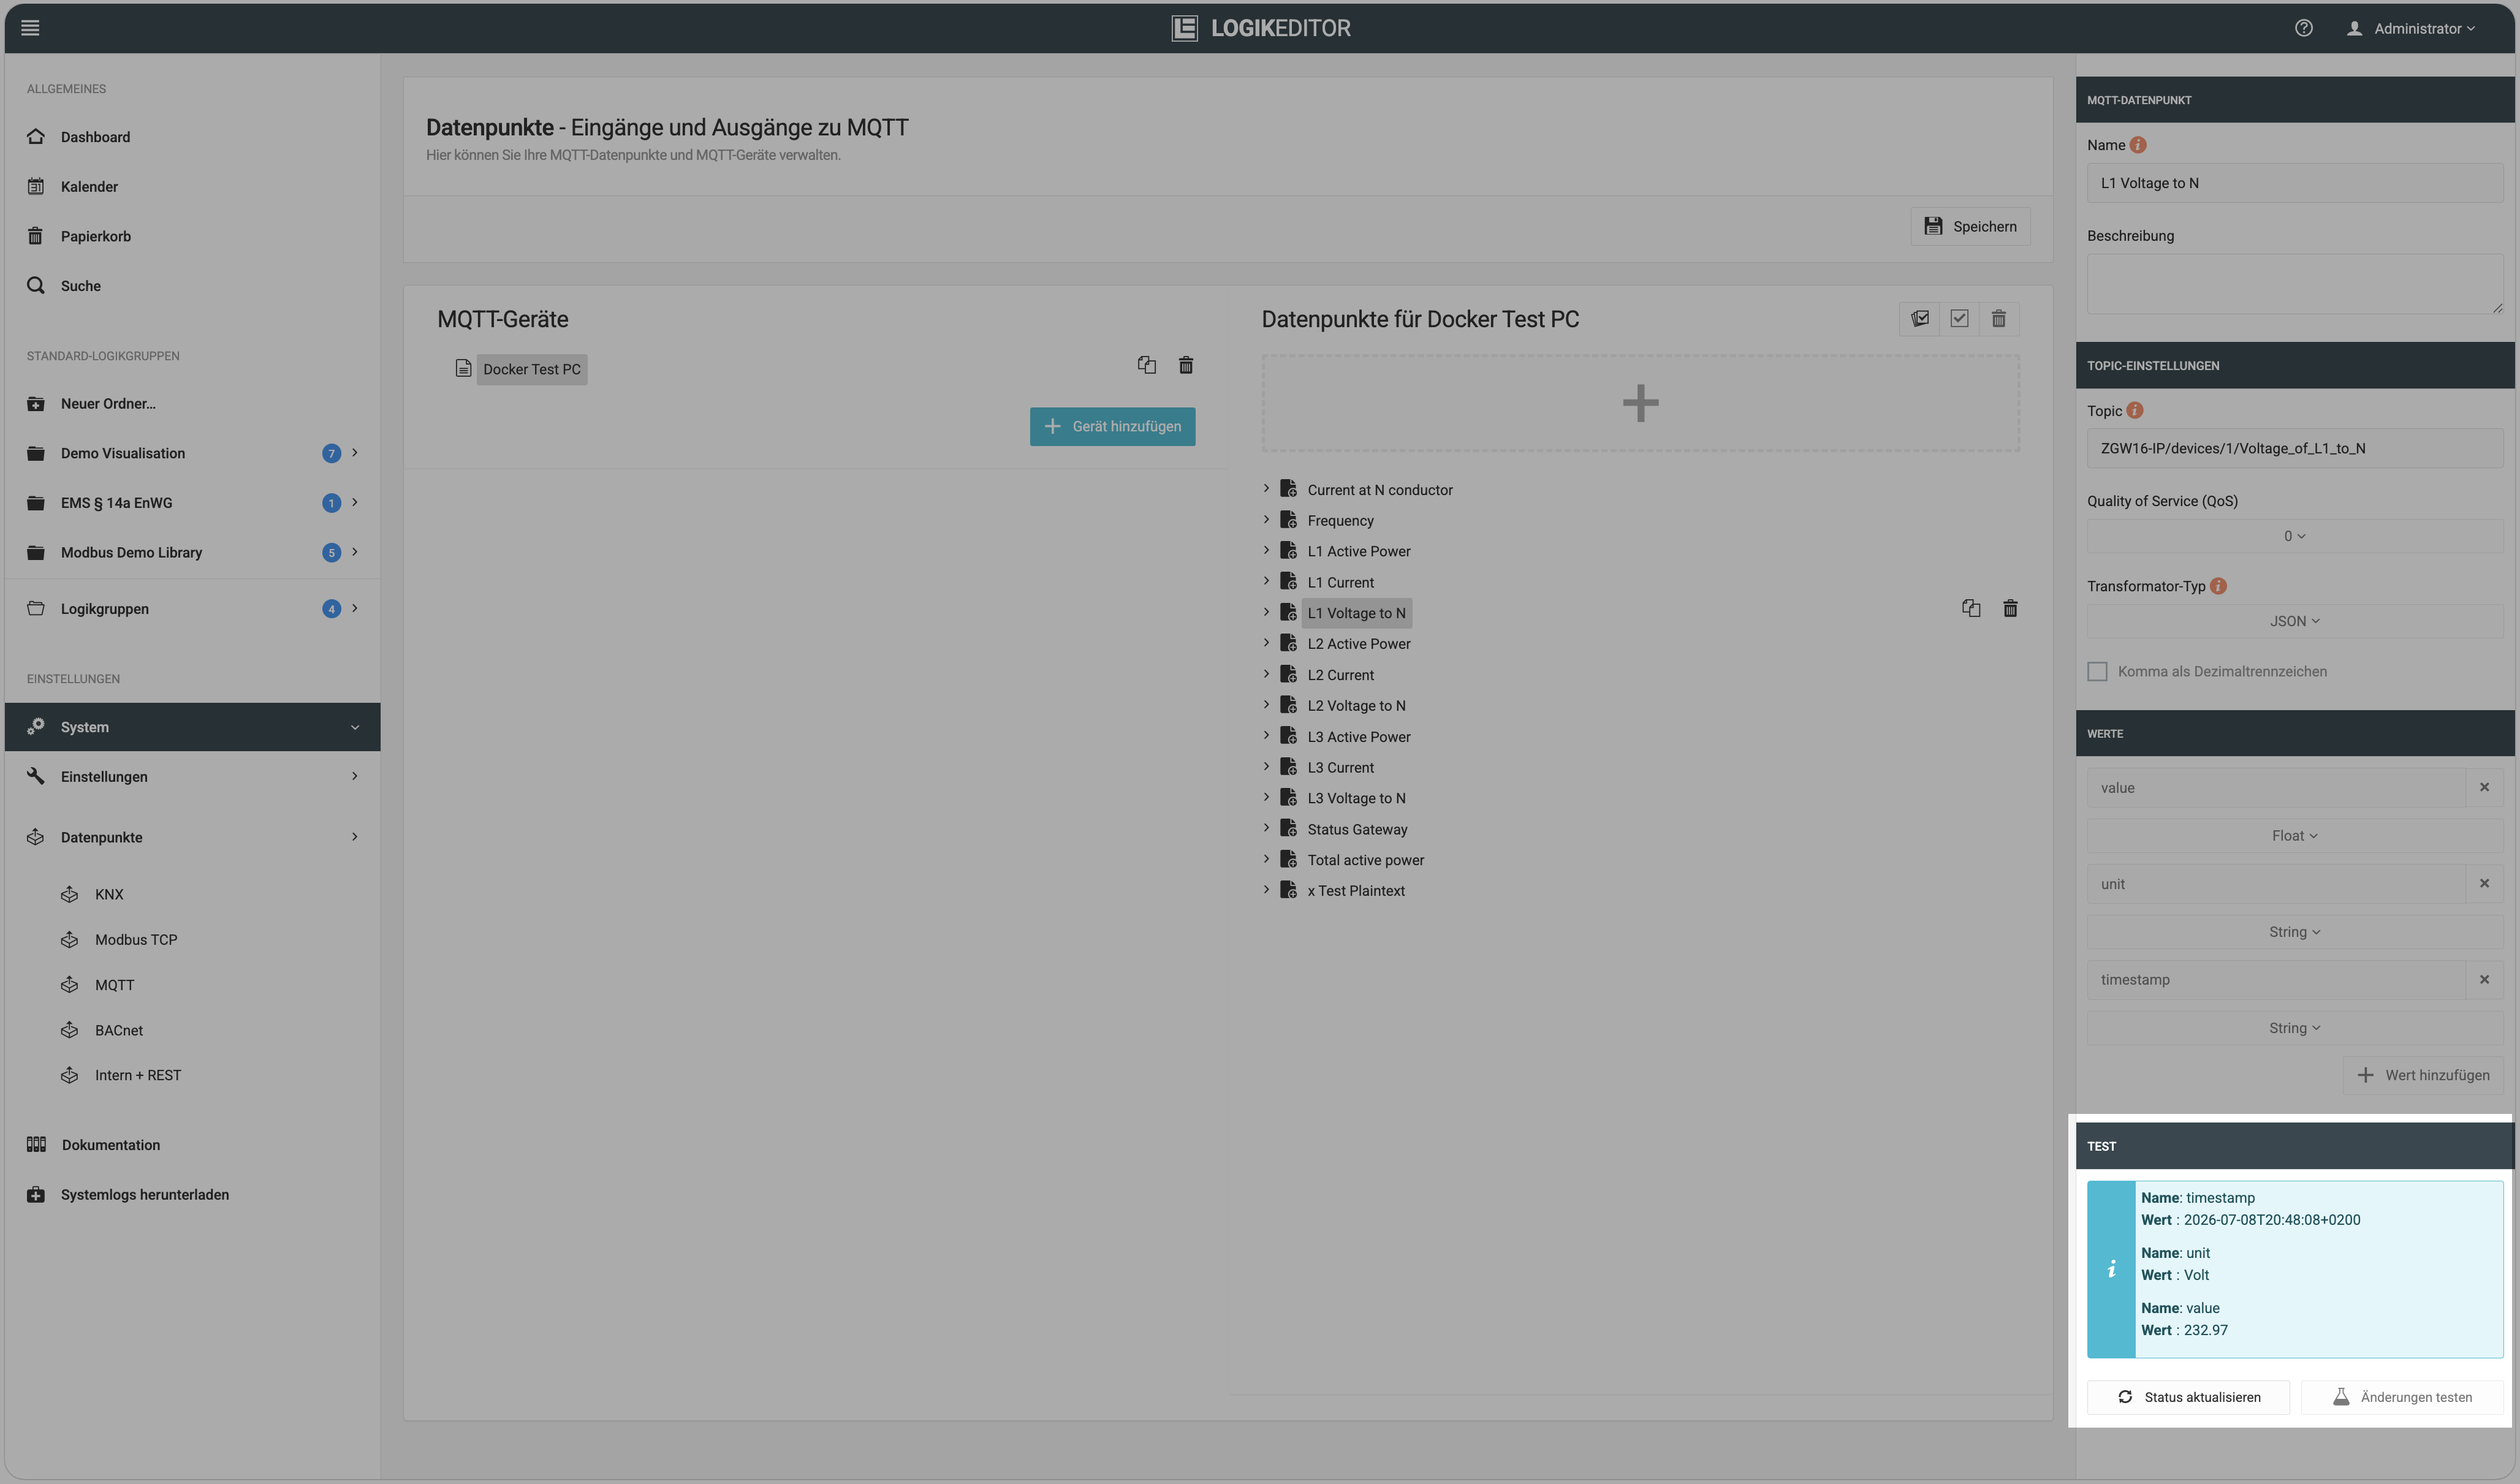
Task: Duplicate the Docker Test PC device
Action: [1146, 365]
